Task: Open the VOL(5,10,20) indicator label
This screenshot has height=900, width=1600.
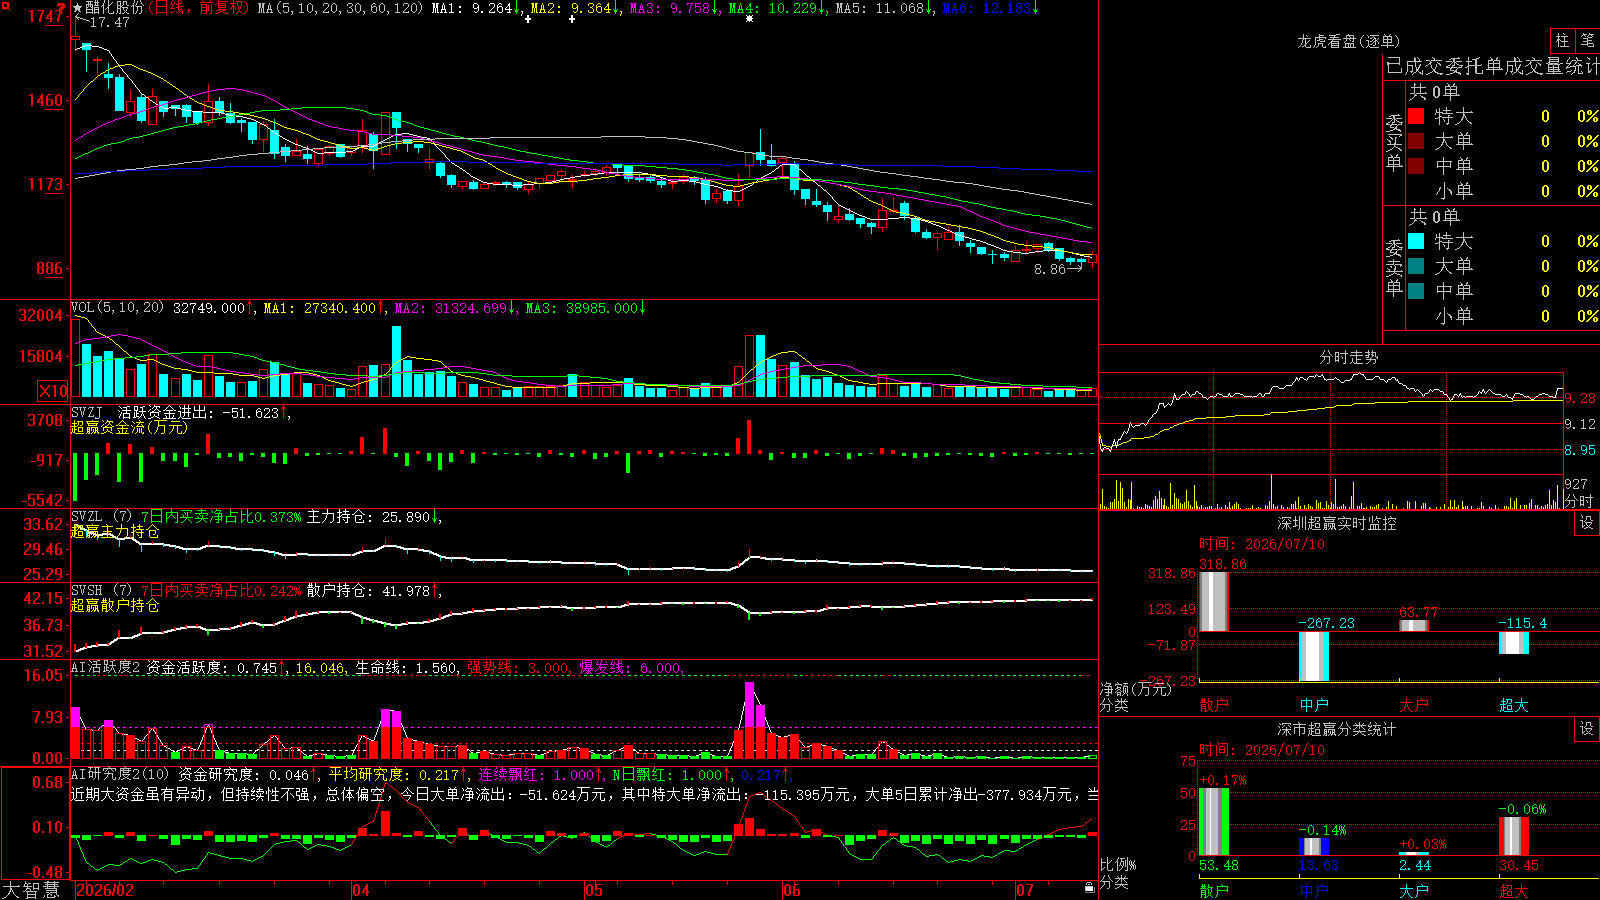Action: pyautogui.click(x=117, y=308)
